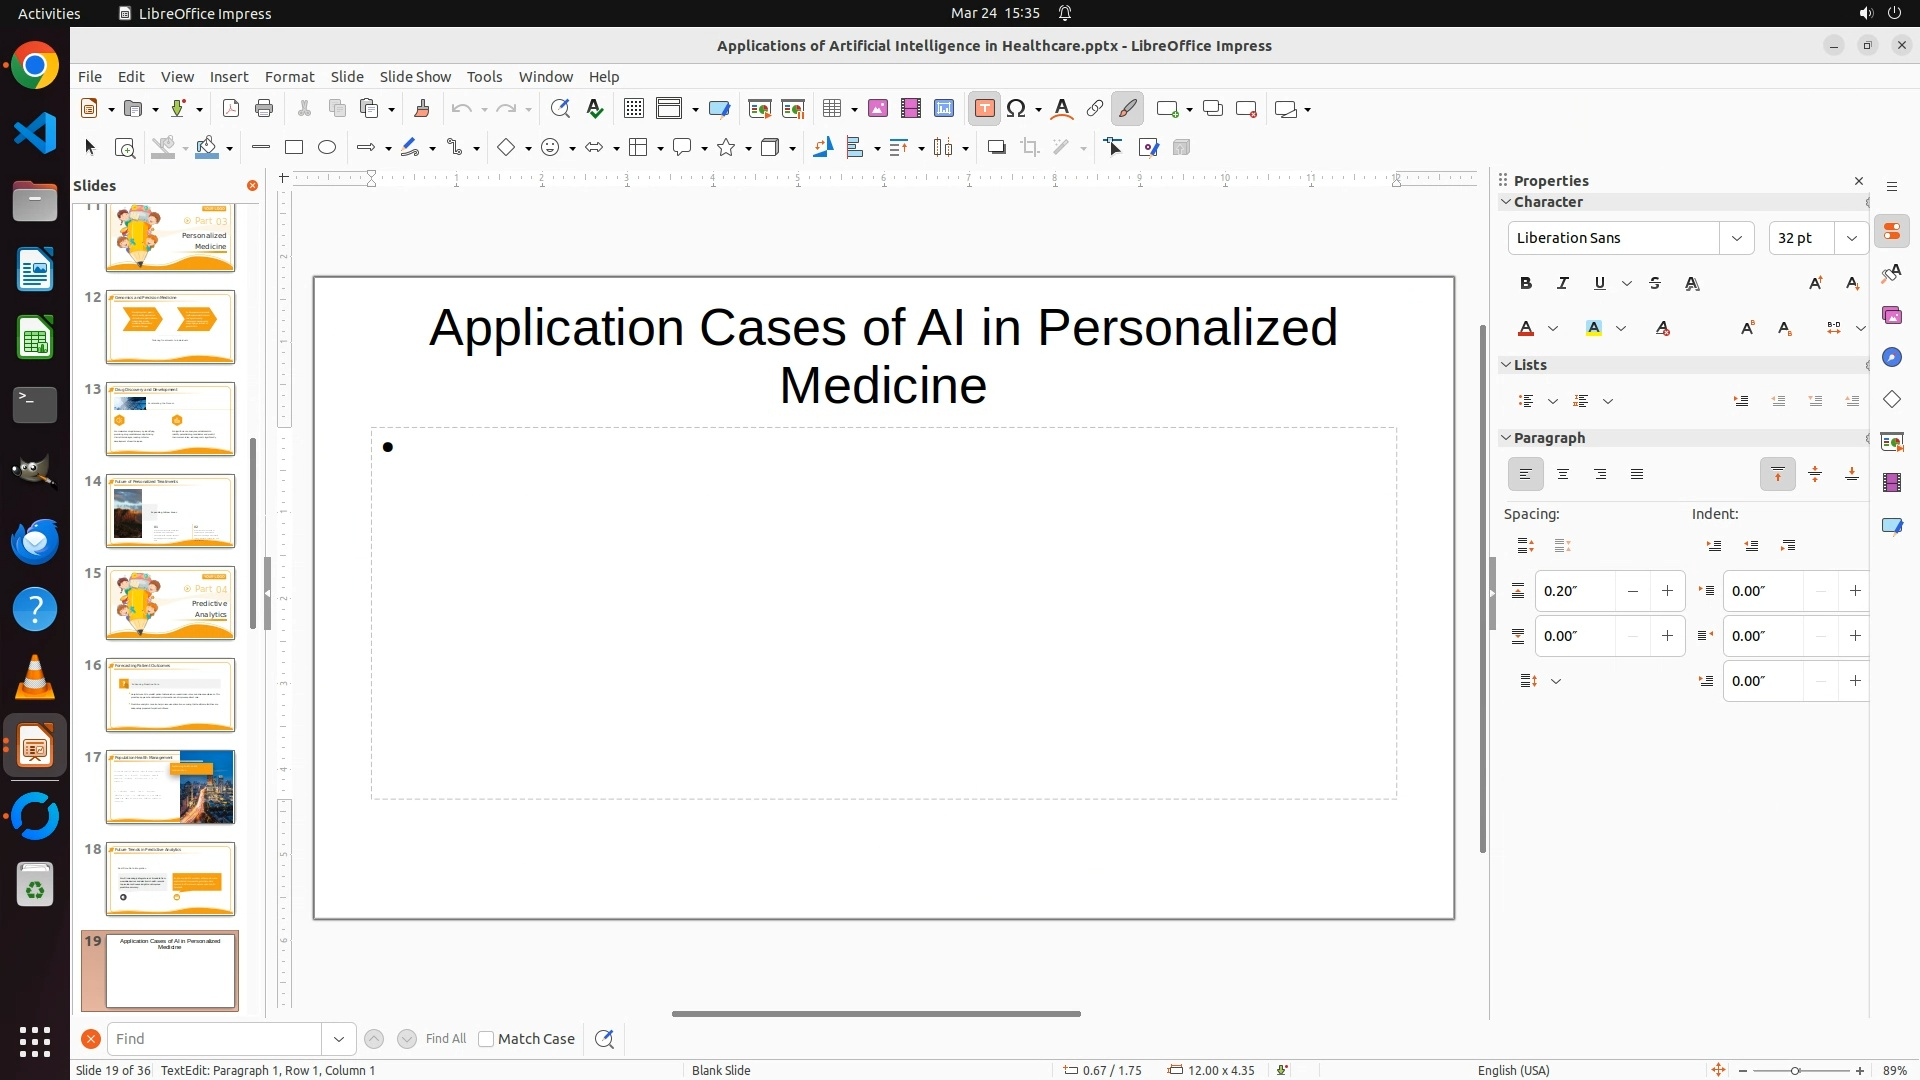
Task: Insert a special character with Omega icon
Action: (x=1016, y=109)
